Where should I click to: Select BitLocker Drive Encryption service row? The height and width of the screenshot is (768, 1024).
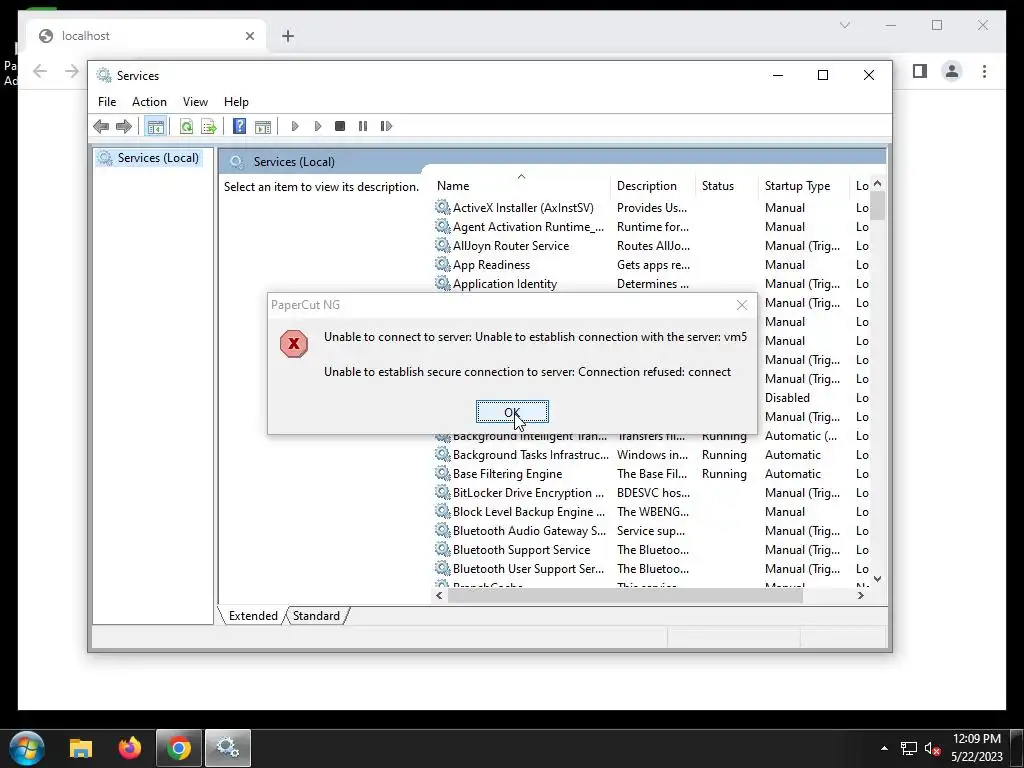coord(651,492)
